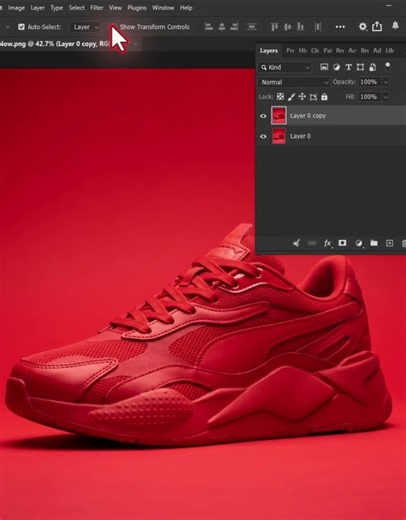This screenshot has height=520, width=406.
Task: Click the align top edges icon
Action: coord(274,27)
